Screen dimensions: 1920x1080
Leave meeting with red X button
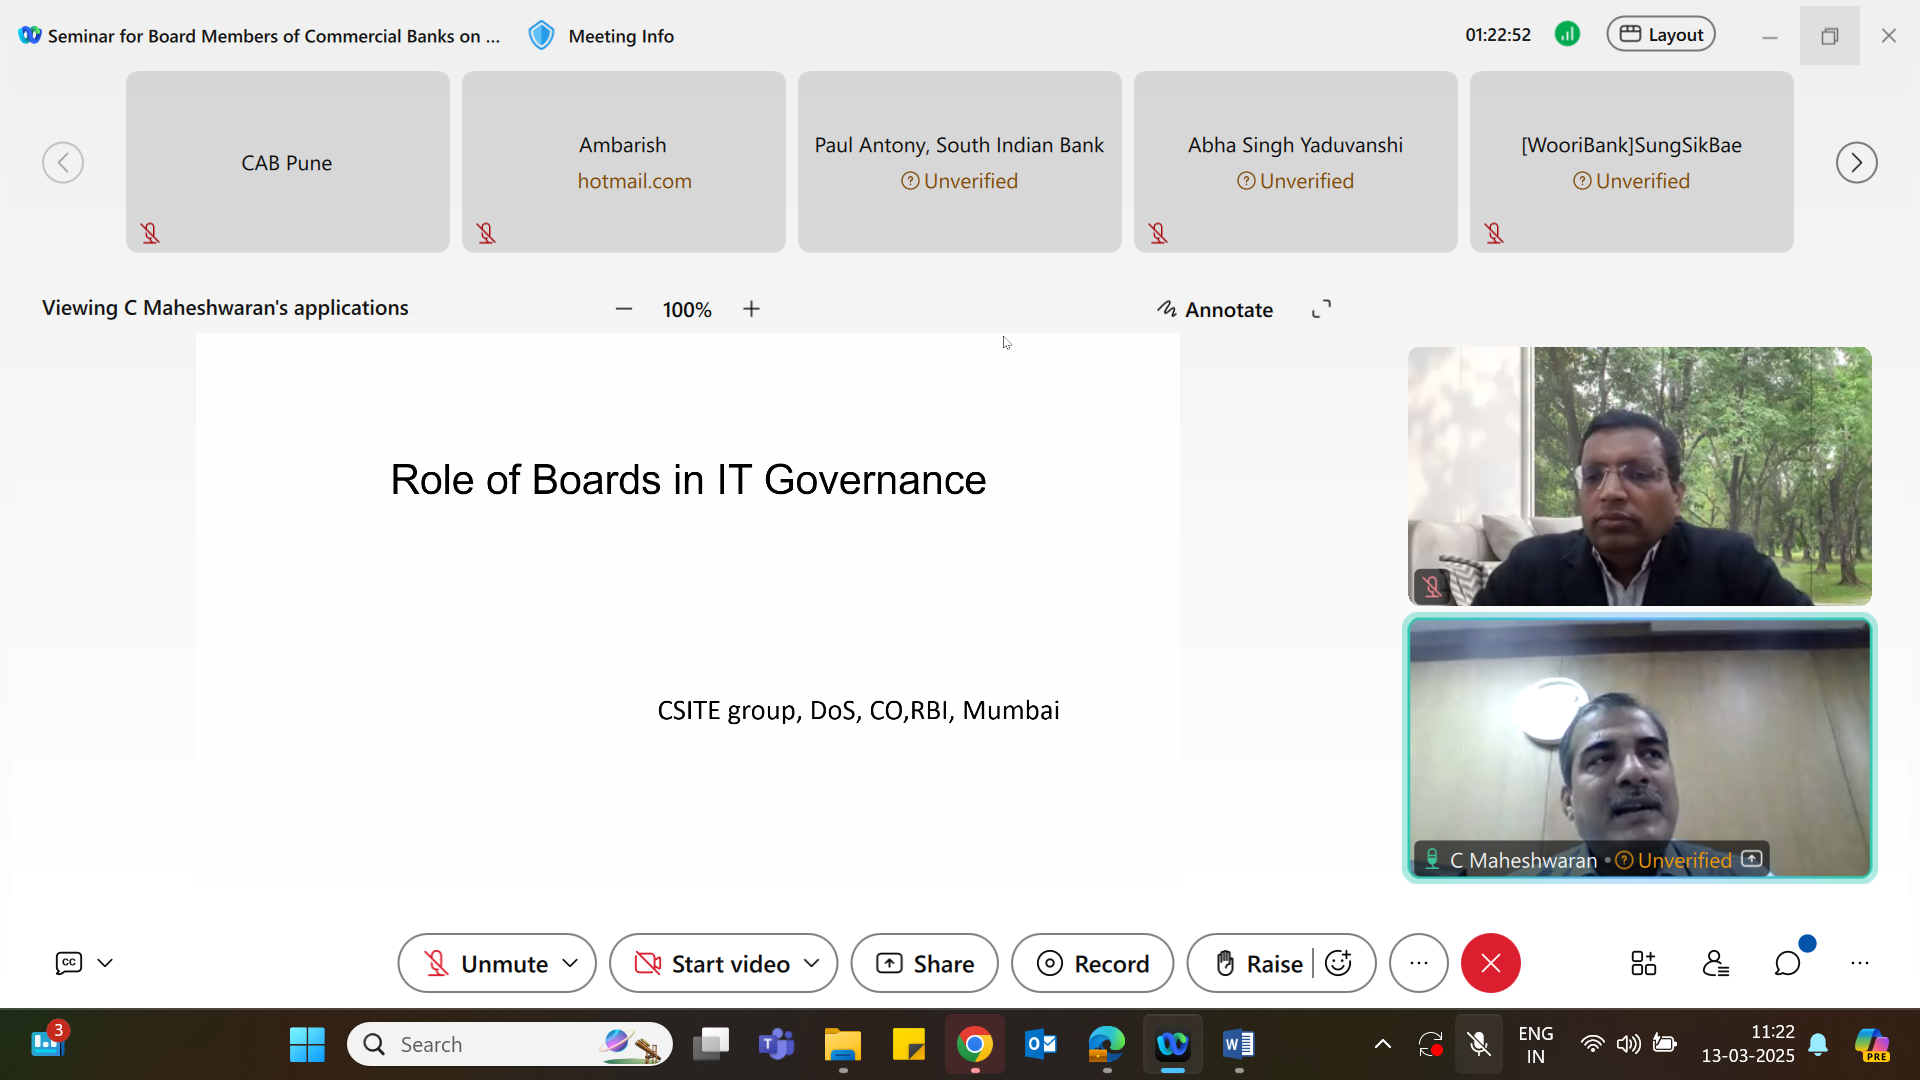point(1491,963)
